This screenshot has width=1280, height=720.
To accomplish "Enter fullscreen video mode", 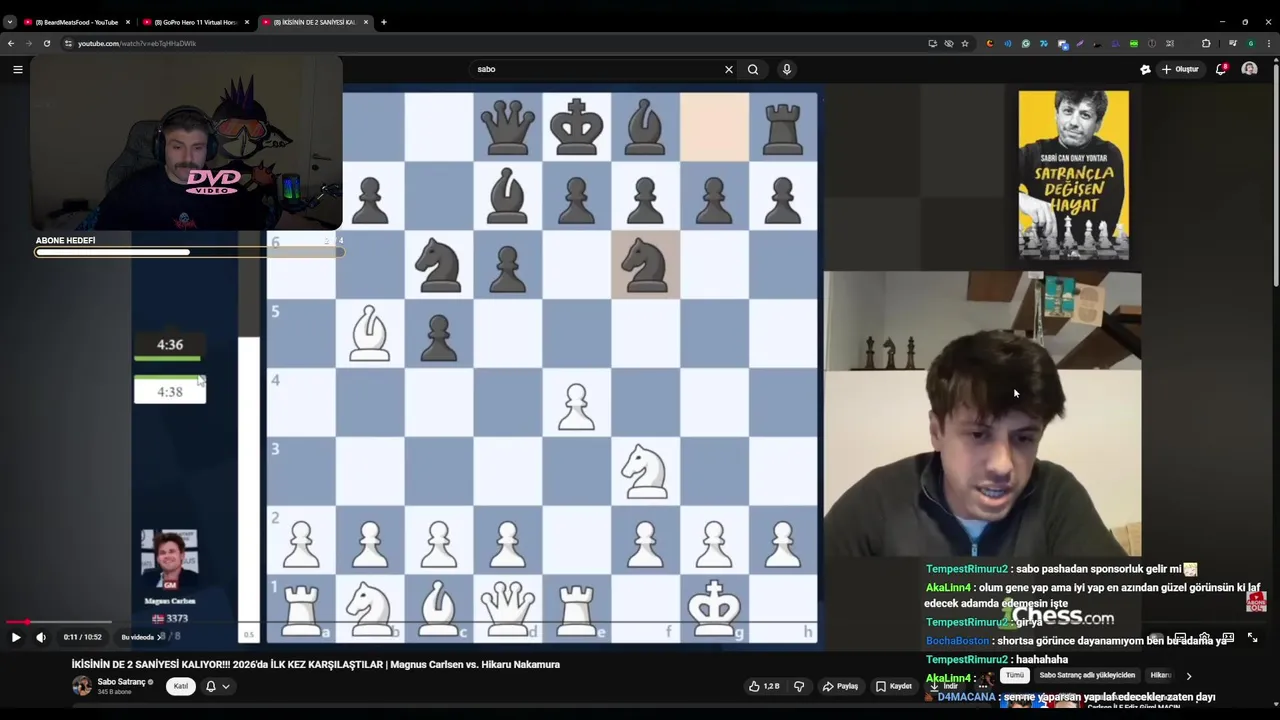I will [1252, 637].
